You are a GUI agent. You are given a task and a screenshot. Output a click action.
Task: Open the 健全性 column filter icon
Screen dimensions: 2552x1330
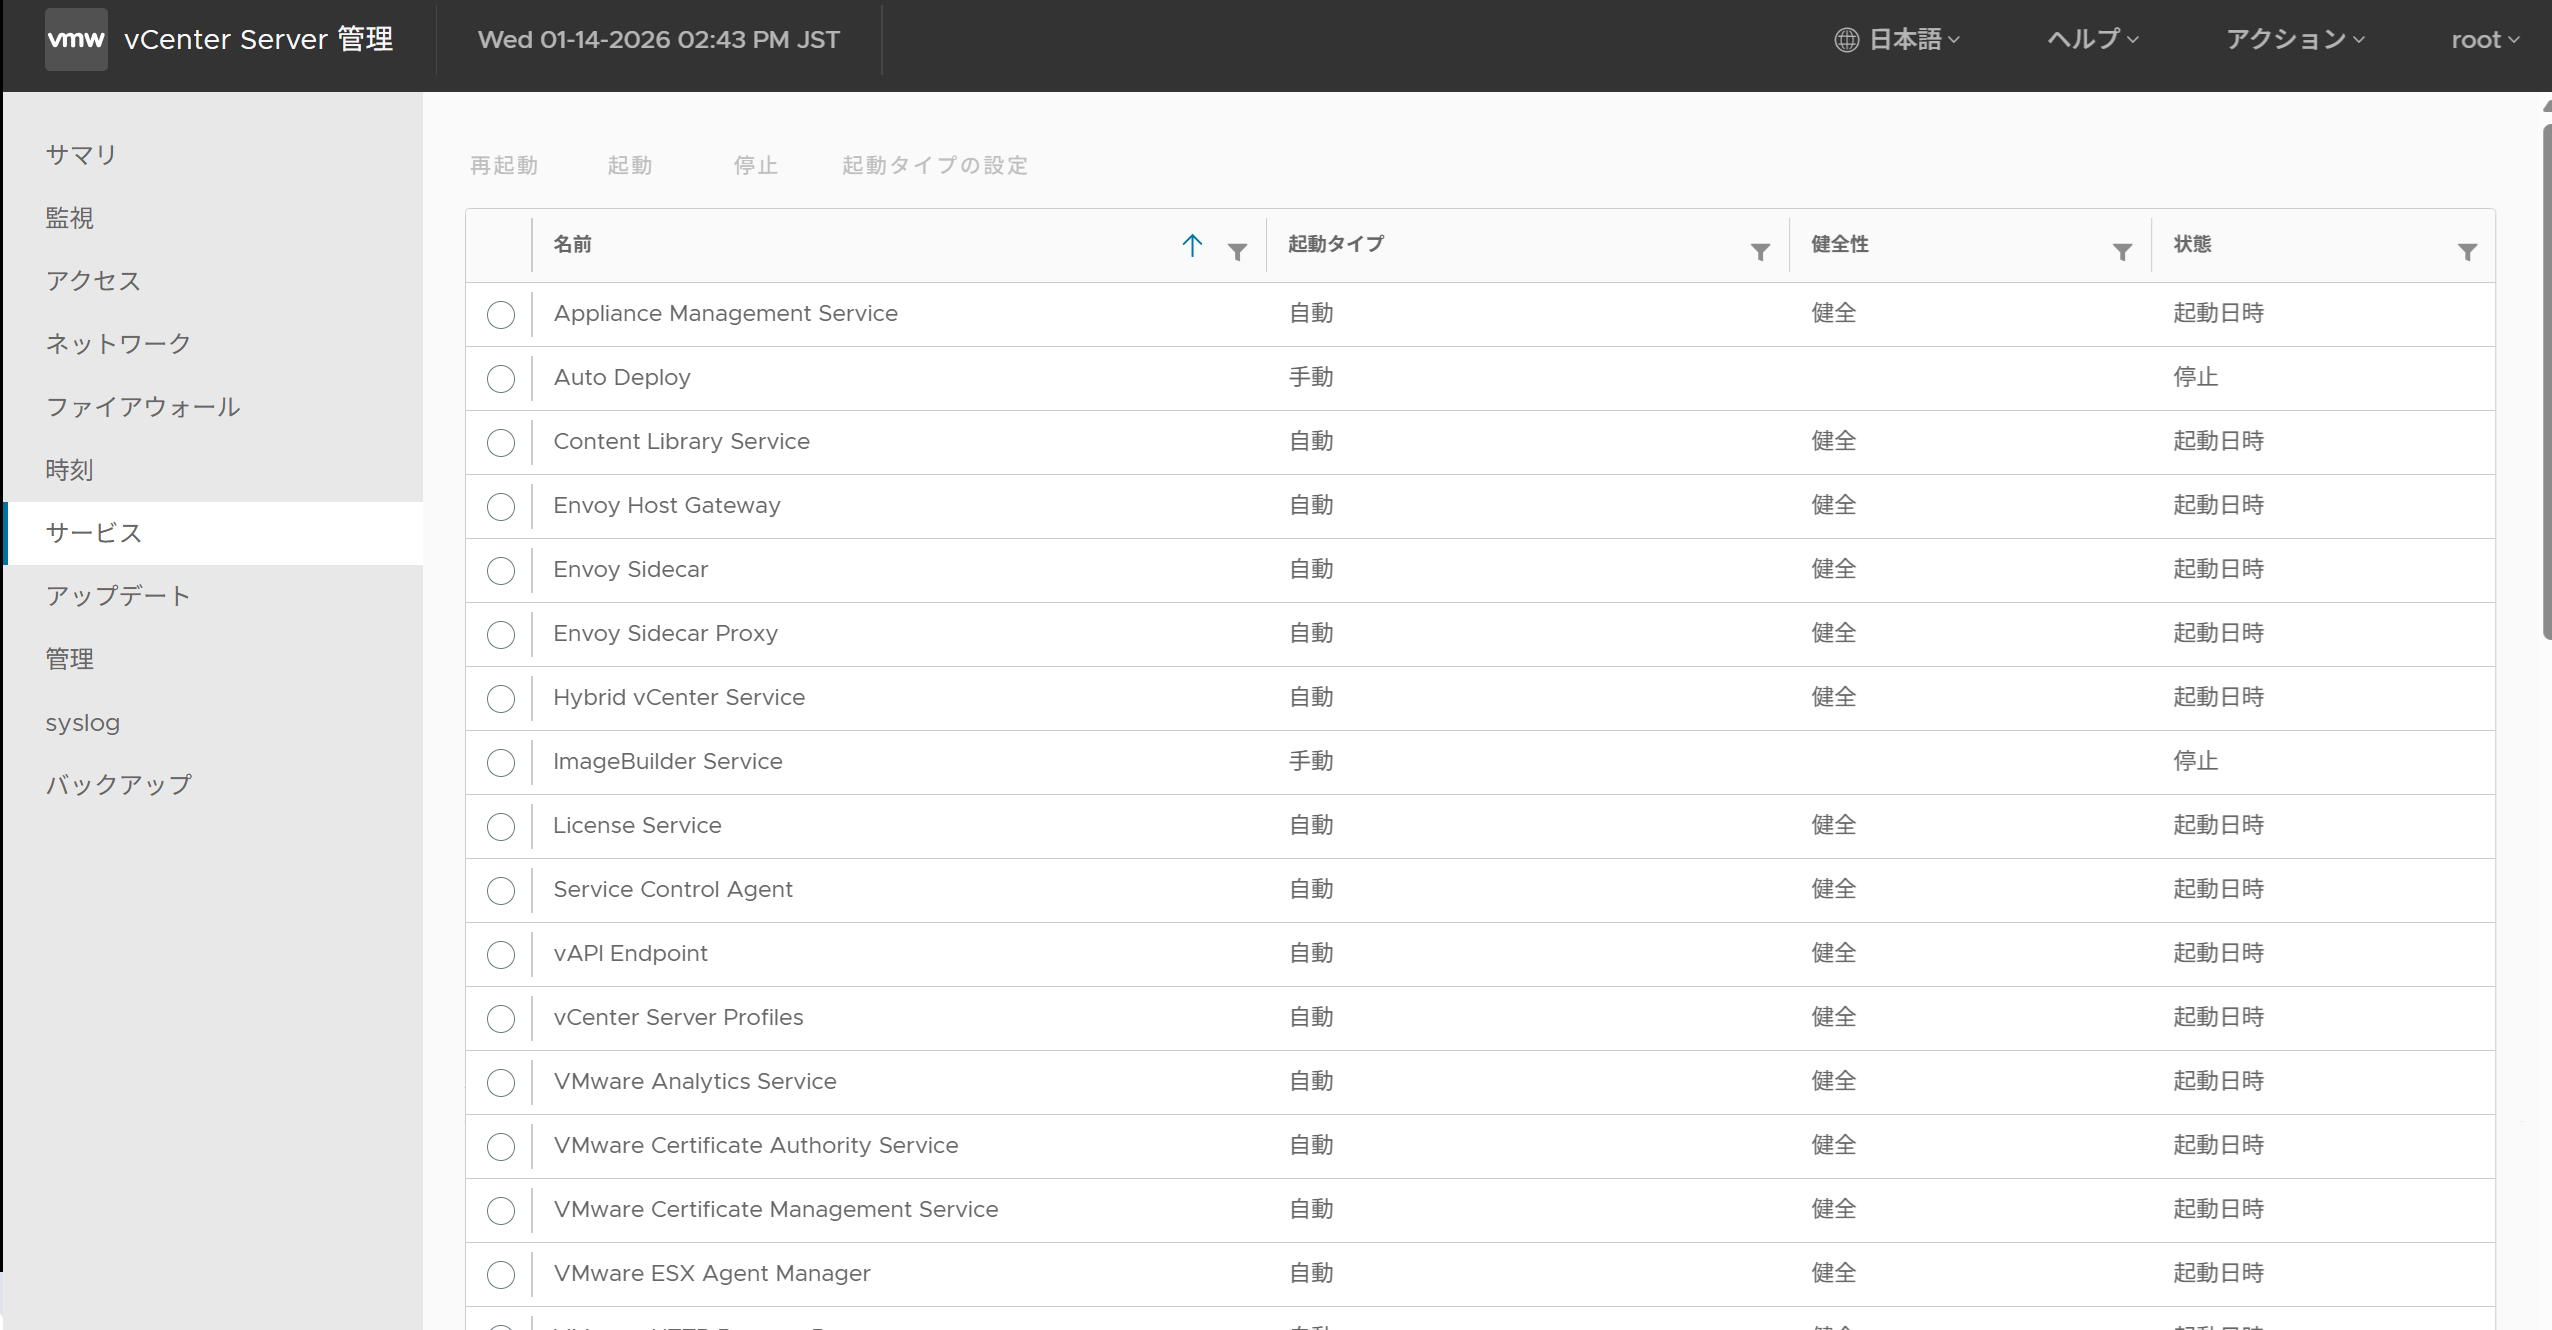pos(2122,252)
